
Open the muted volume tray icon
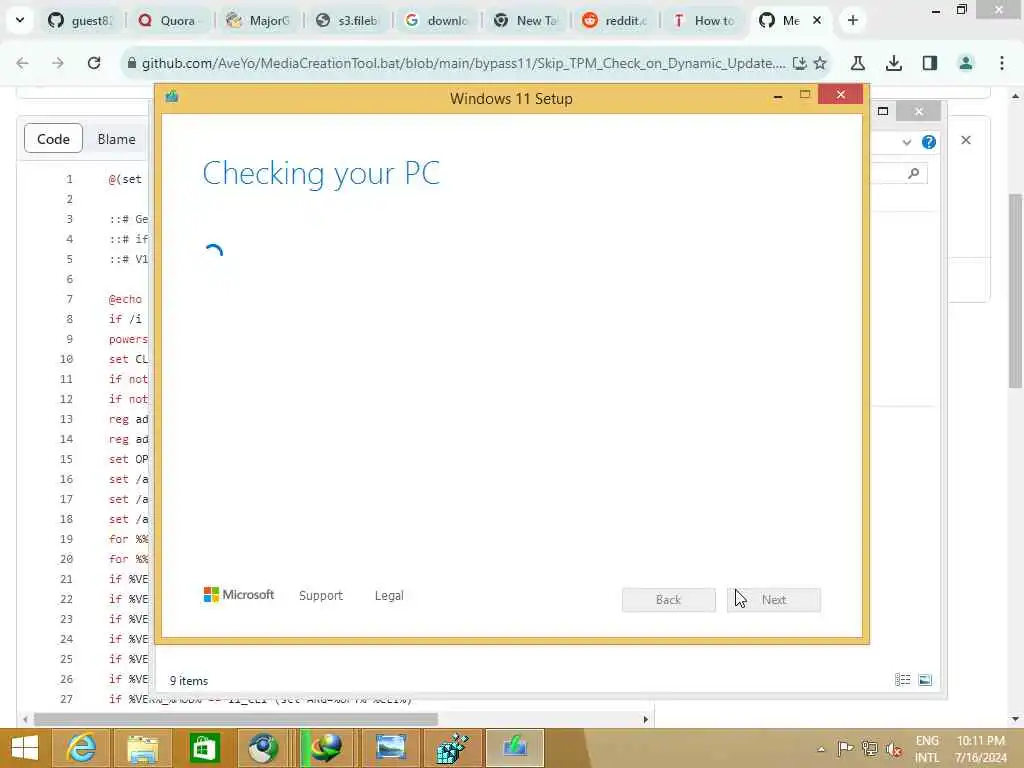pyautogui.click(x=894, y=750)
